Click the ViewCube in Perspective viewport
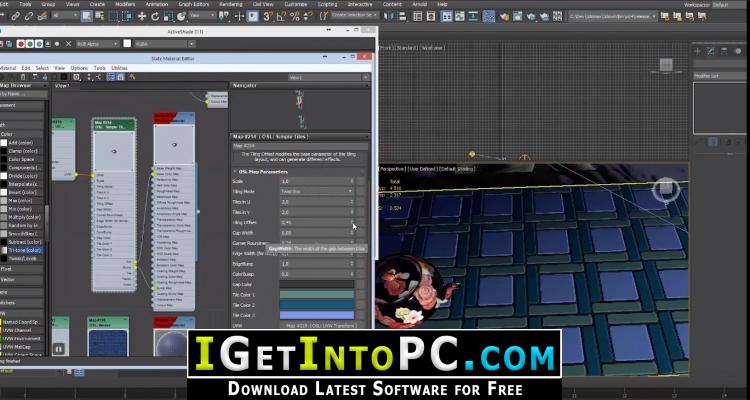750x400 pixels. click(666, 189)
